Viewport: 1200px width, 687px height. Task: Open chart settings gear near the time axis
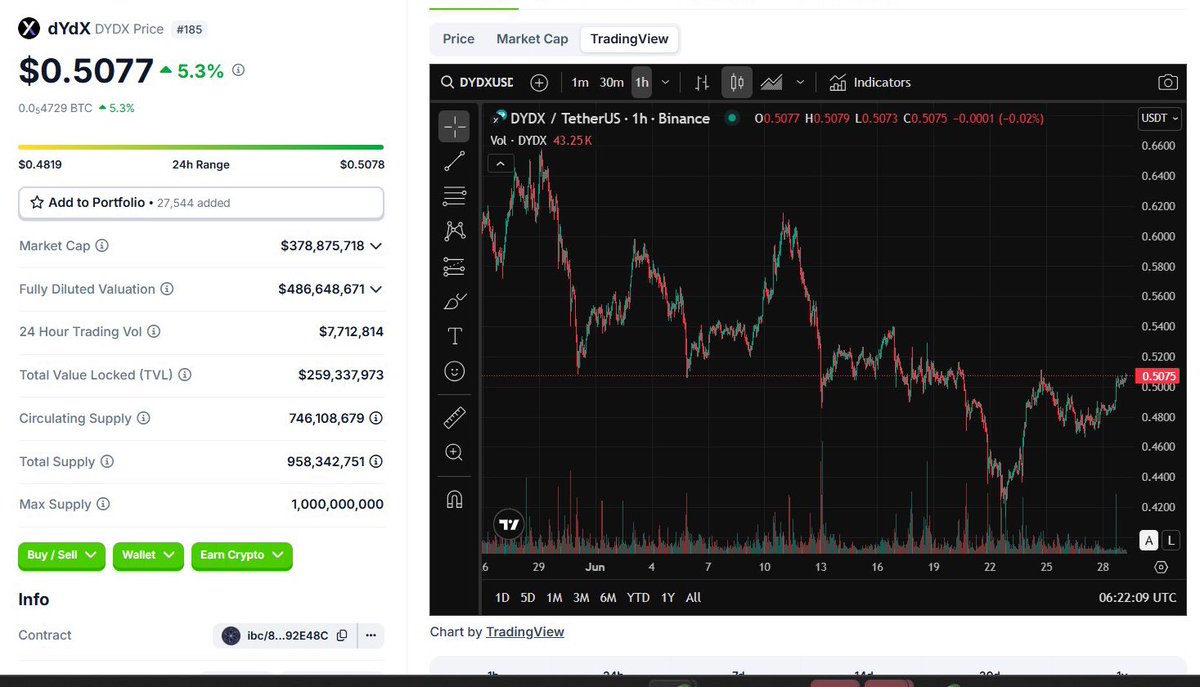[1161, 567]
